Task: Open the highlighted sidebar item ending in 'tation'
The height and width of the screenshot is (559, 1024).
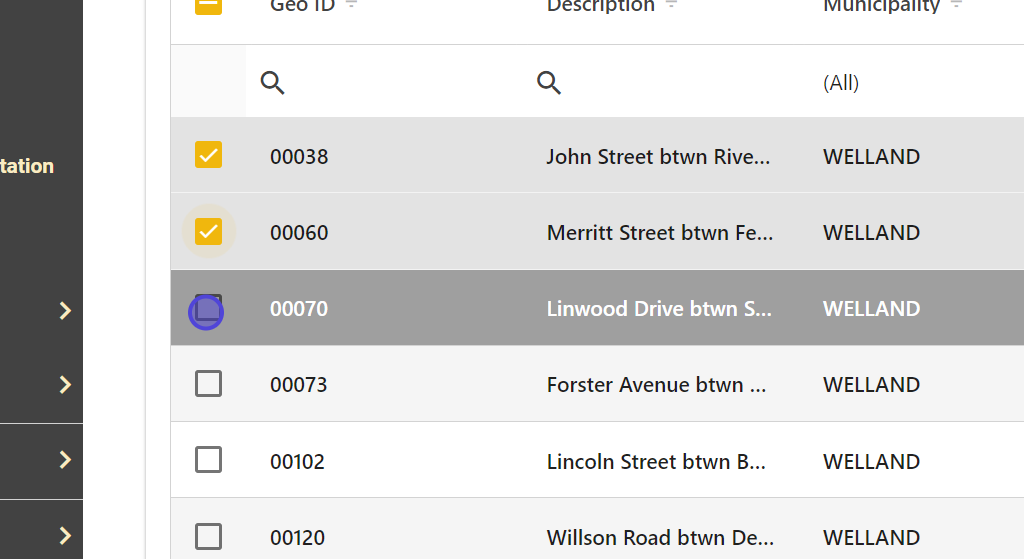Action: click(28, 166)
